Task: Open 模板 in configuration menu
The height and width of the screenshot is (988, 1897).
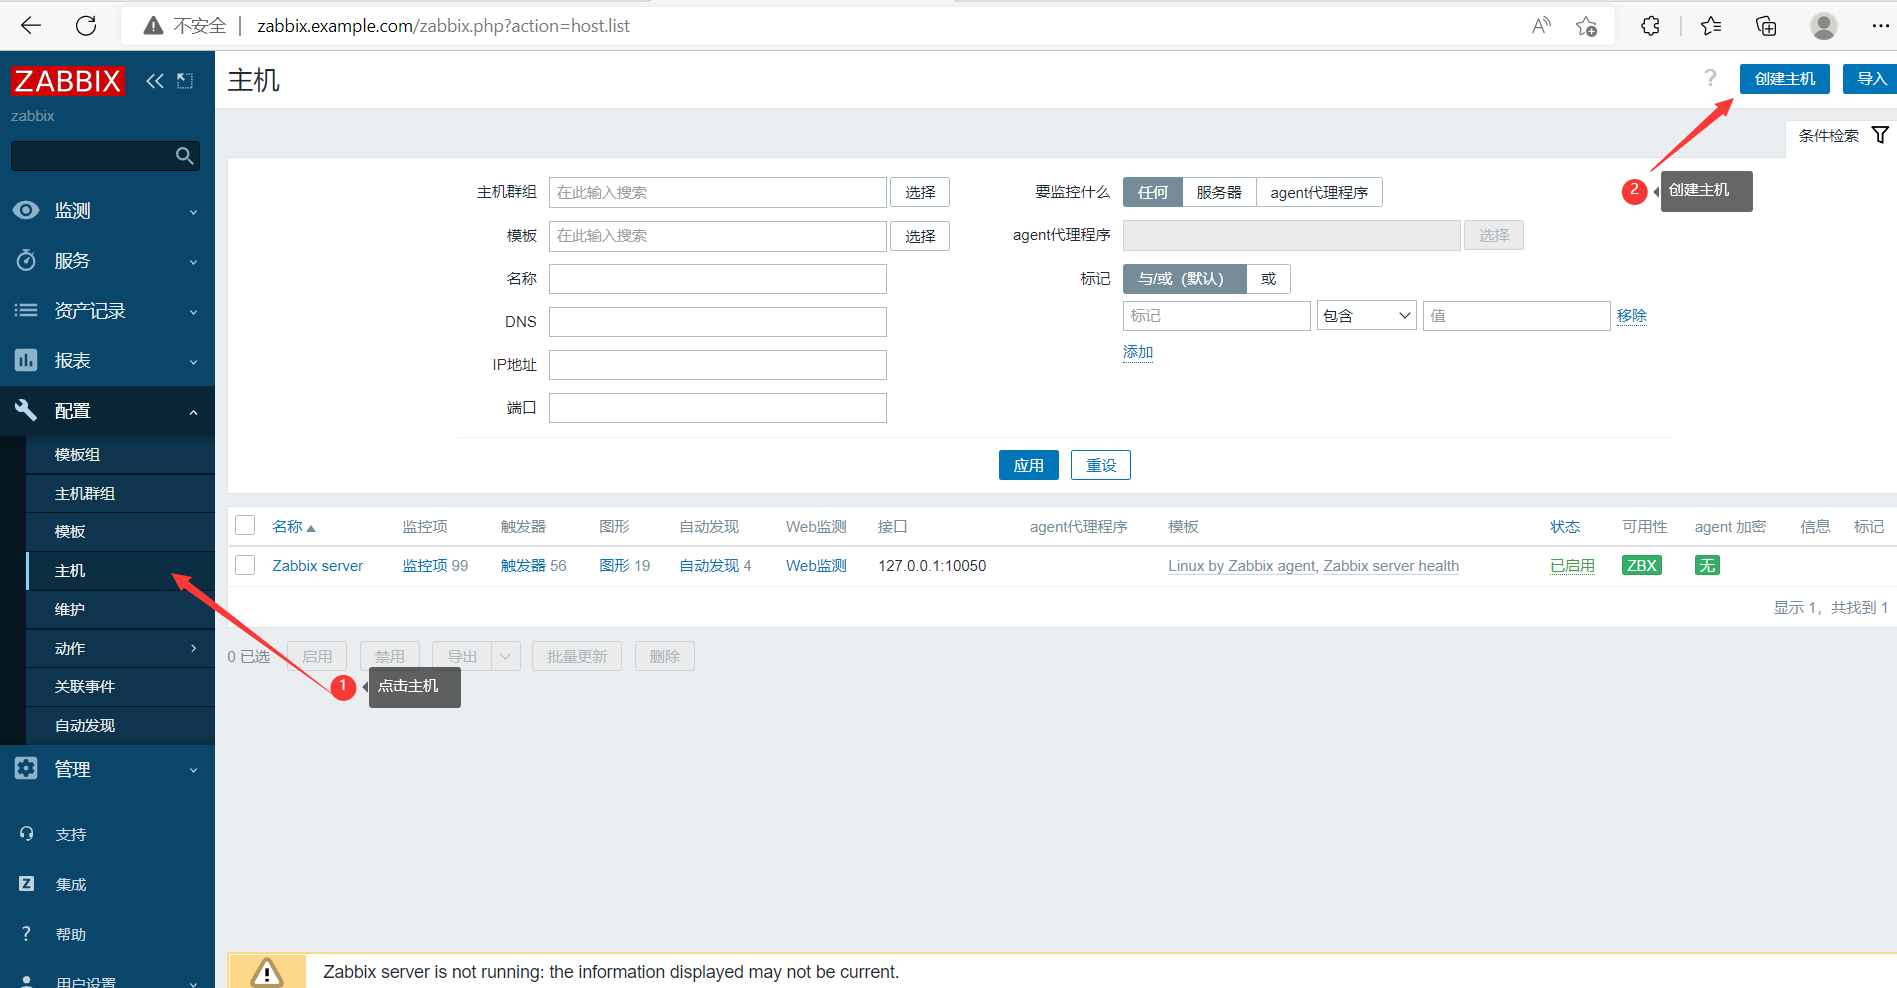Action: click(120, 532)
